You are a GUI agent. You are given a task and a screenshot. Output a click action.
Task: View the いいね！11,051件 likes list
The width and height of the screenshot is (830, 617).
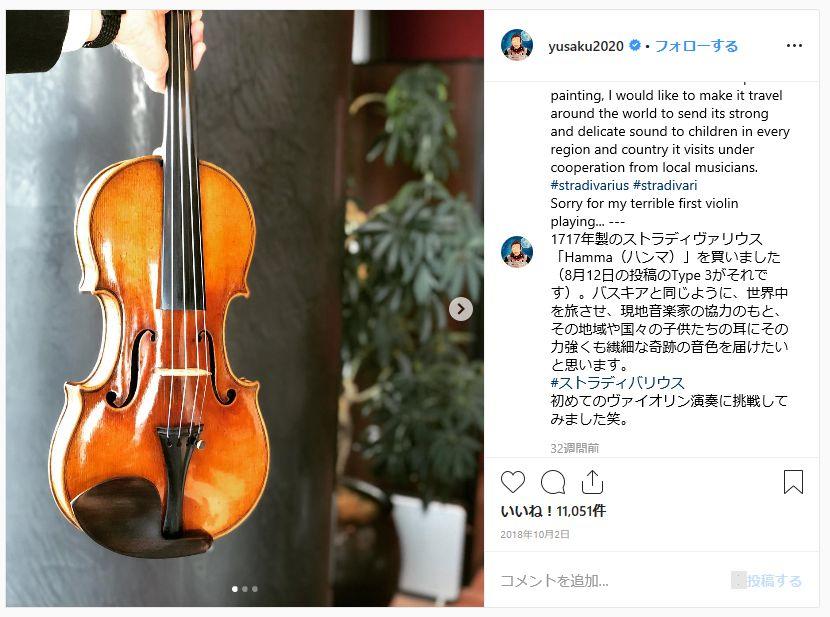(x=553, y=511)
